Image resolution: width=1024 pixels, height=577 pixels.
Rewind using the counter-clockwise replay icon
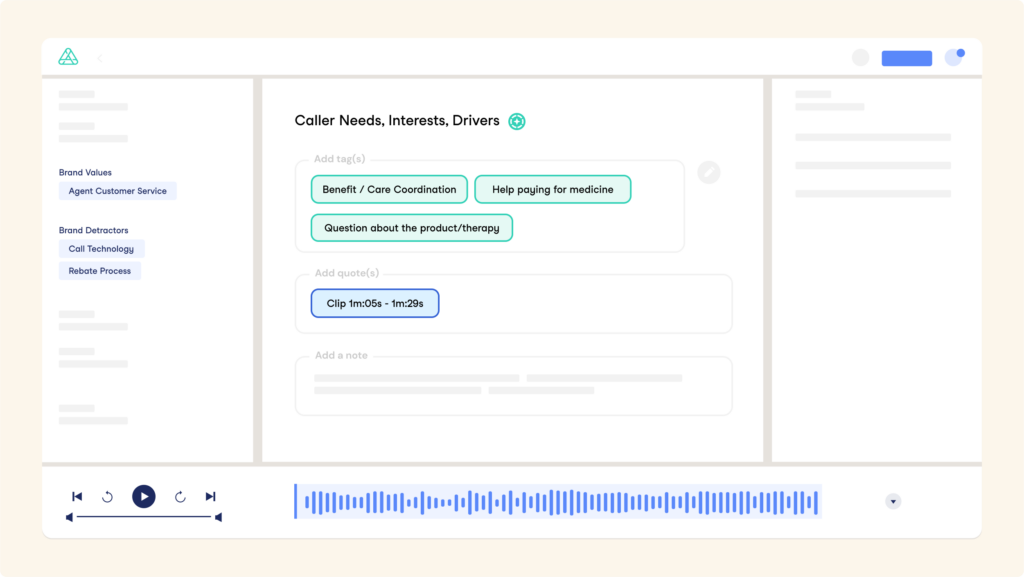pos(108,497)
